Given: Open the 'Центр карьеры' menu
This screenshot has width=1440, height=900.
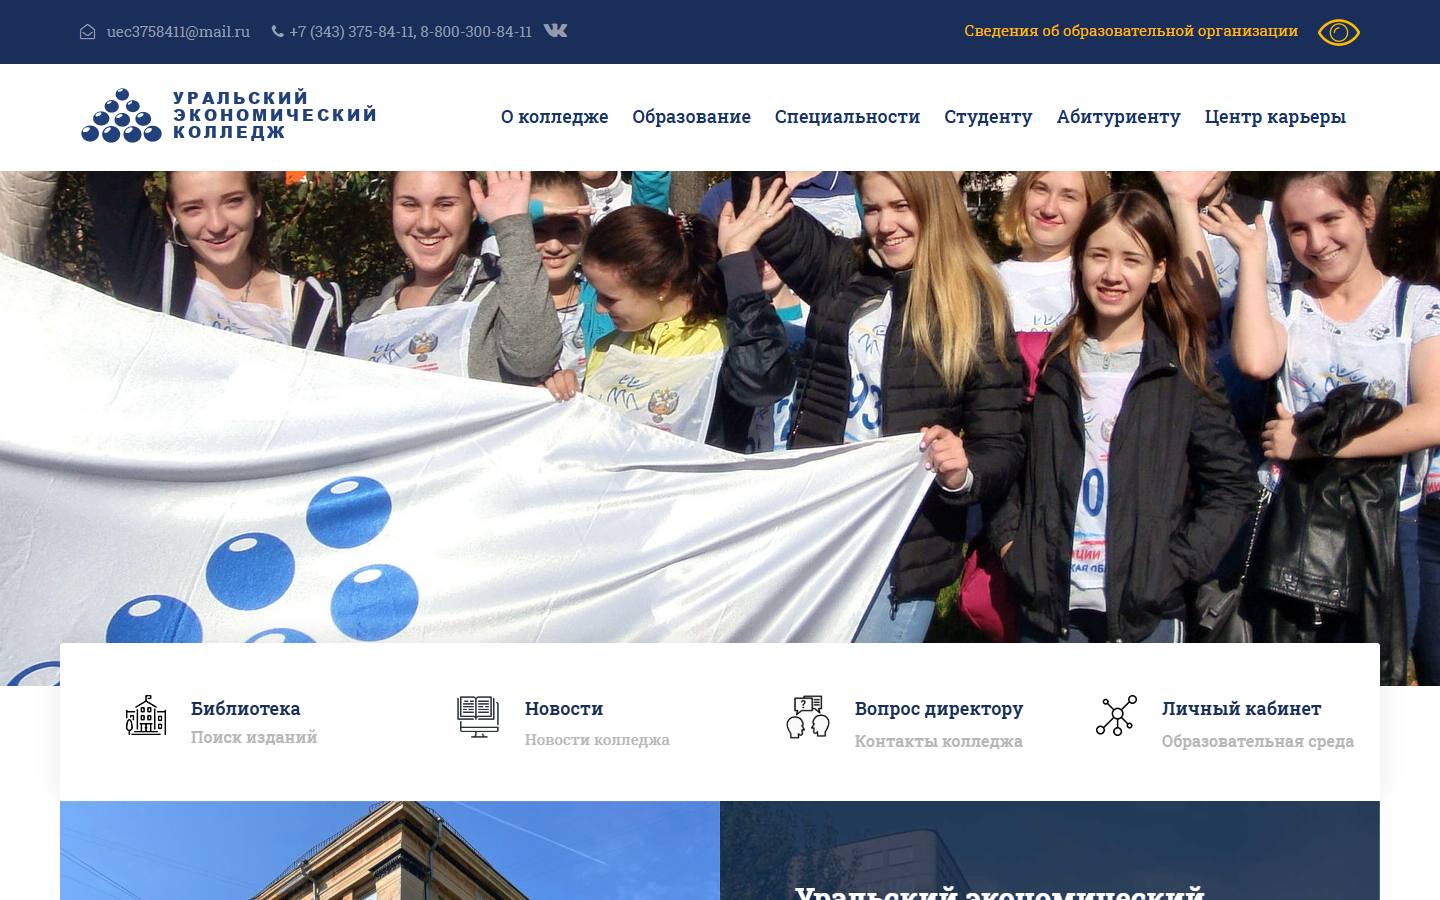Looking at the screenshot, I should [x=1275, y=117].
